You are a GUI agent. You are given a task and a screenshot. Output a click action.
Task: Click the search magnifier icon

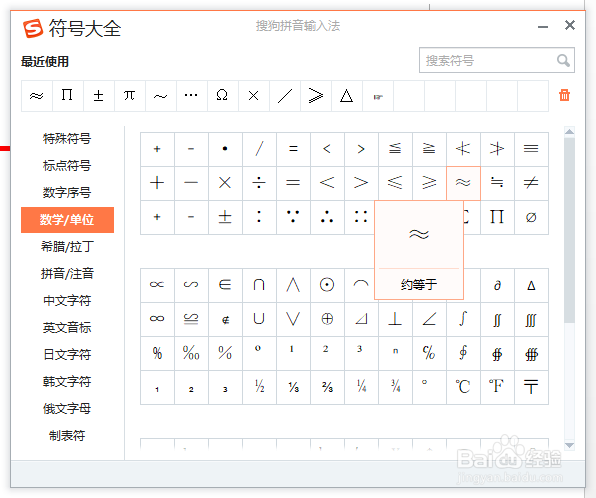click(x=563, y=60)
